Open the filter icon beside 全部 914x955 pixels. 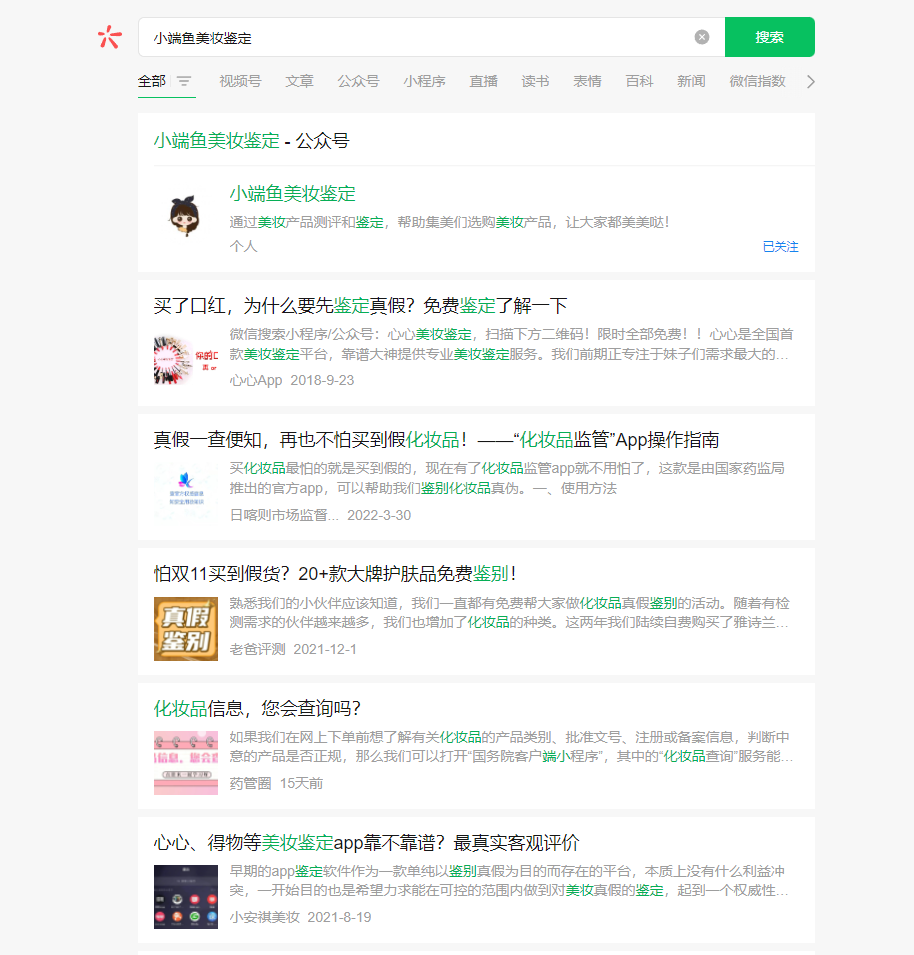pos(184,81)
